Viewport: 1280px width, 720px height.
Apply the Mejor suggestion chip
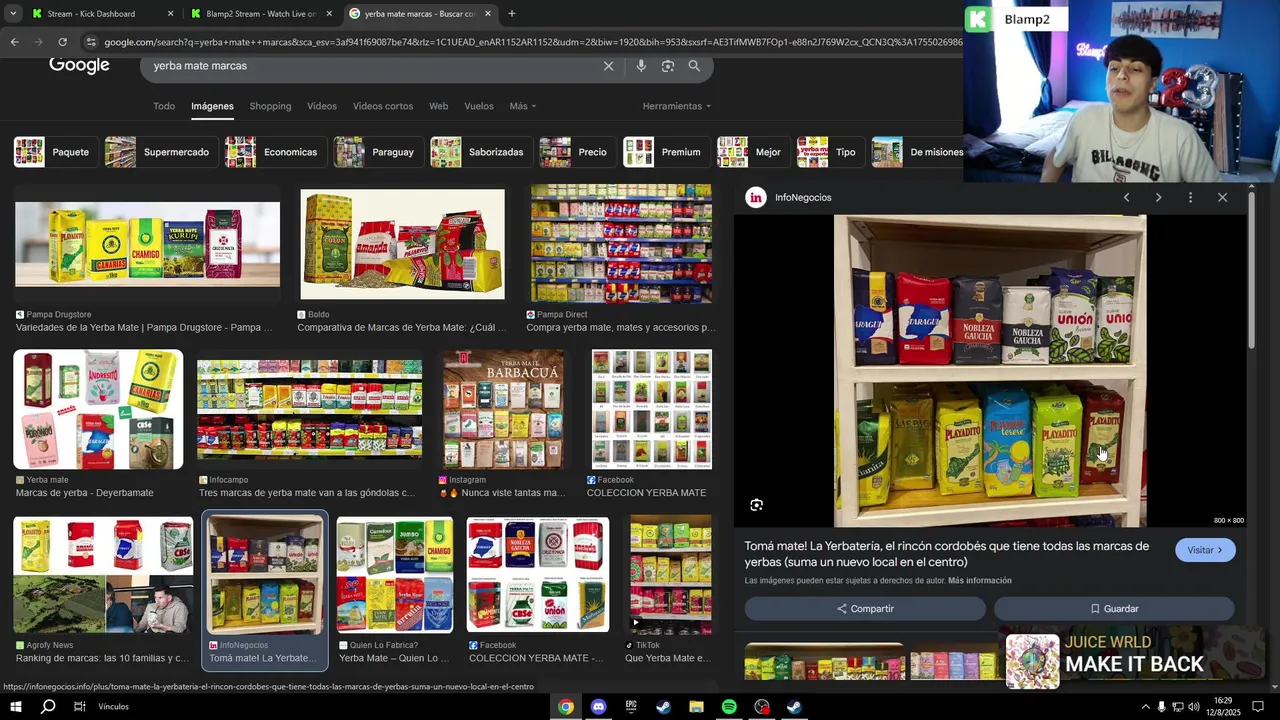click(751, 152)
